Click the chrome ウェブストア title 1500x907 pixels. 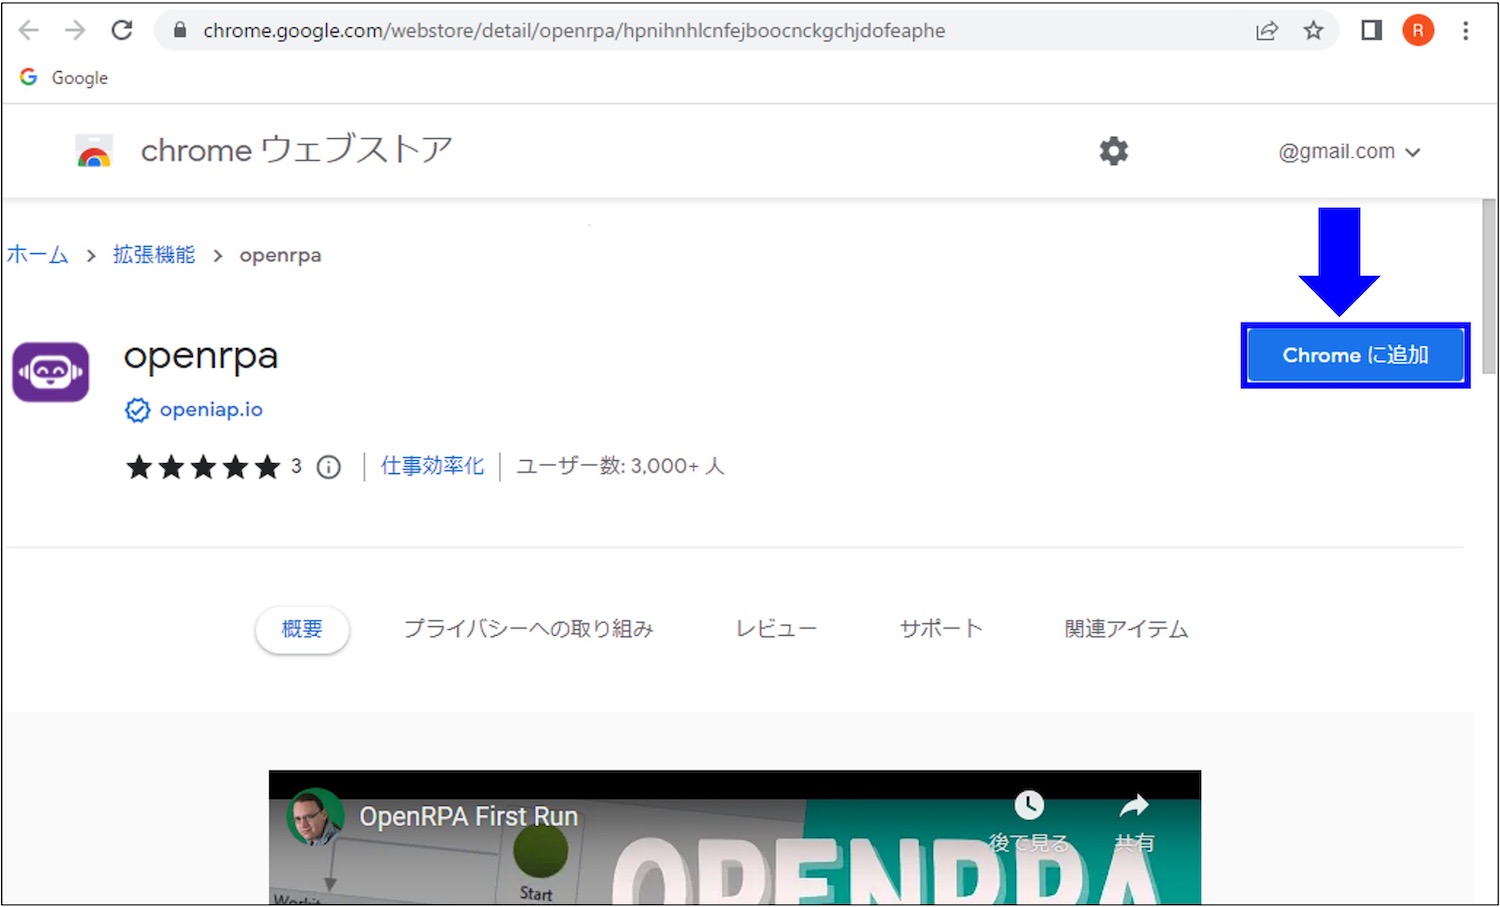tap(296, 150)
